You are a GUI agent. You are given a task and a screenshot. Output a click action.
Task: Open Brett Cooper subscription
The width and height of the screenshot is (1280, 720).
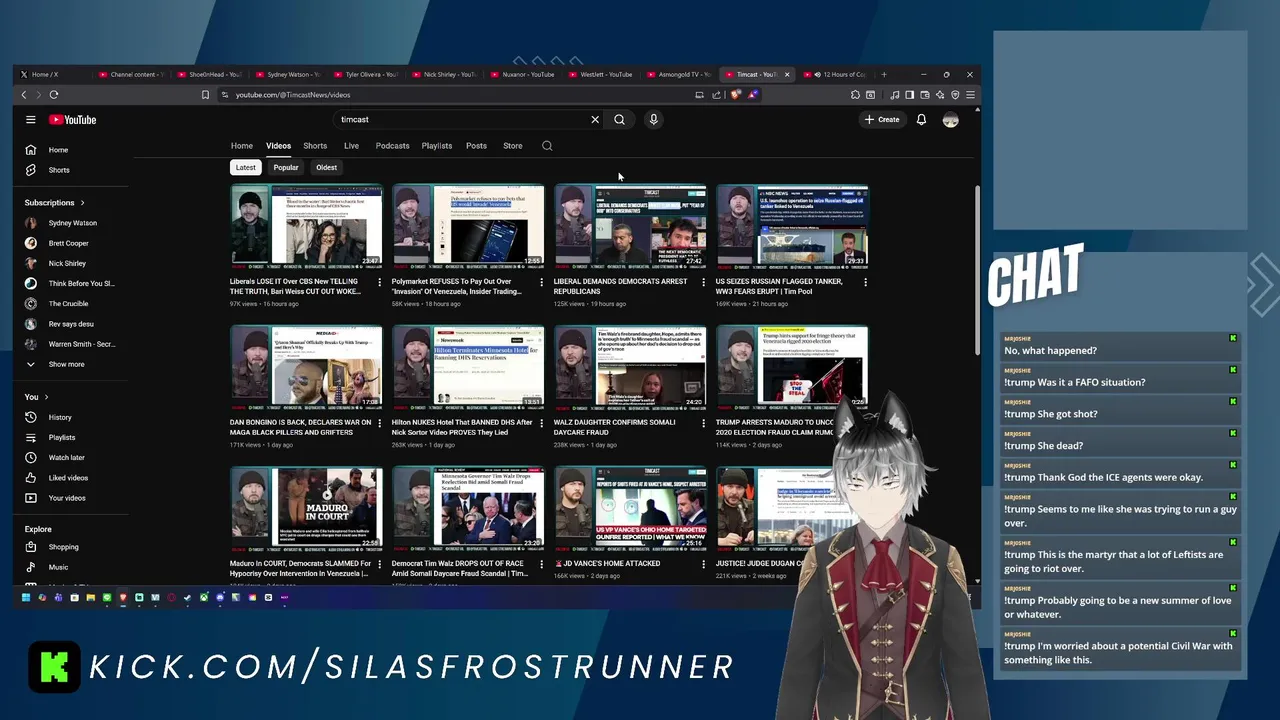(75, 243)
